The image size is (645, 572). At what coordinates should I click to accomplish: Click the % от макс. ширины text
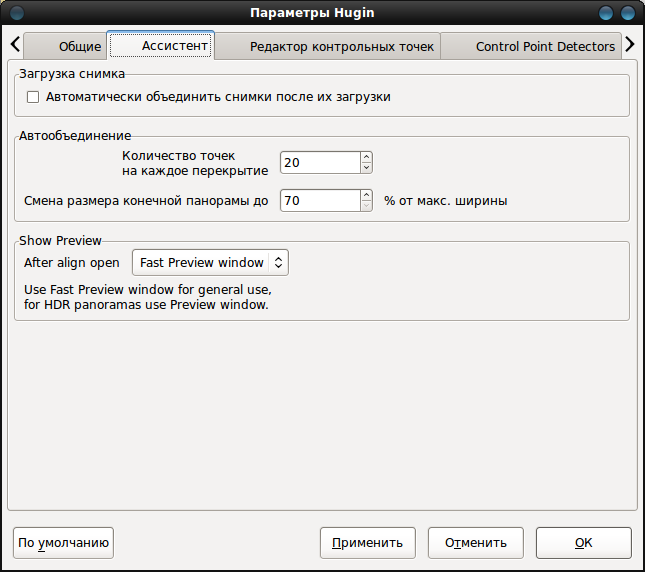[x=445, y=201]
